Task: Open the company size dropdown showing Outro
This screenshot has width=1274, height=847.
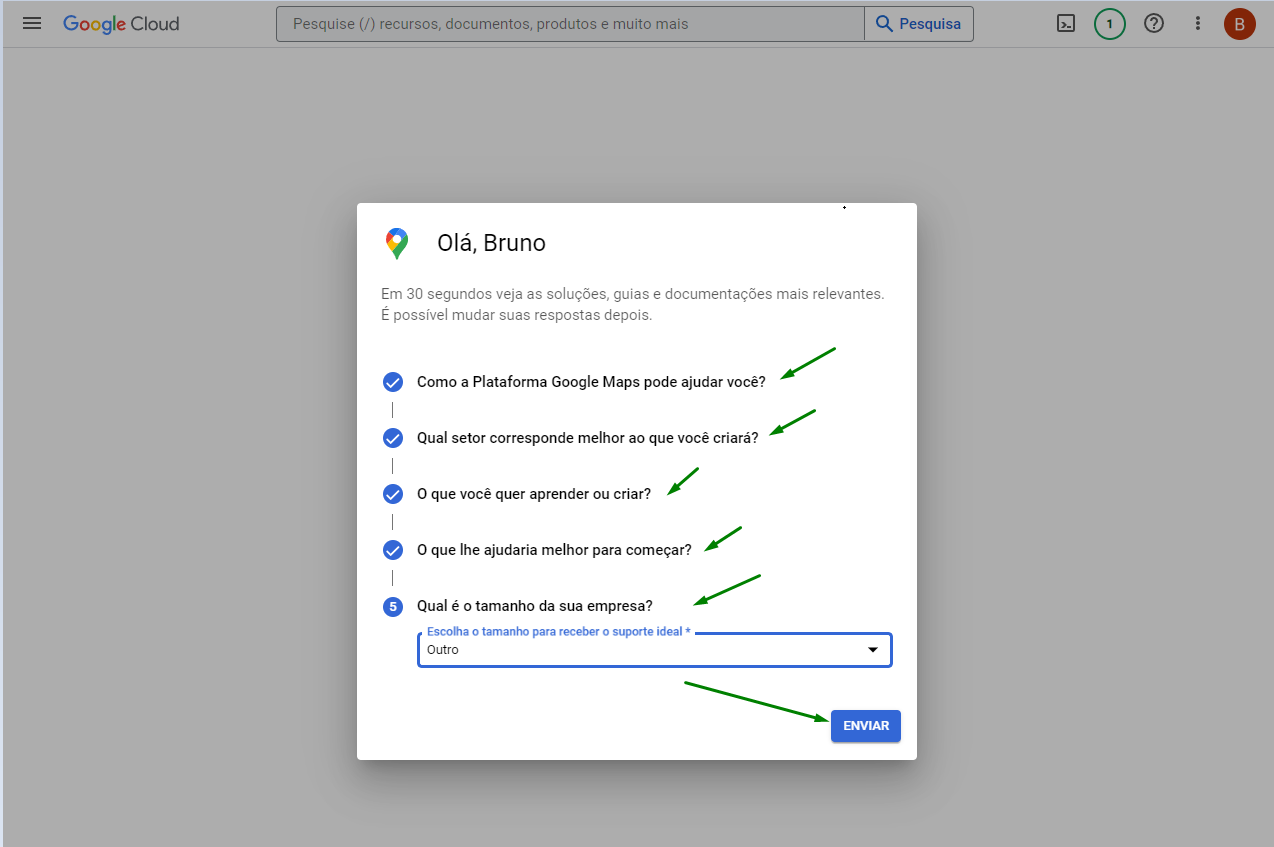Action: [x=654, y=649]
